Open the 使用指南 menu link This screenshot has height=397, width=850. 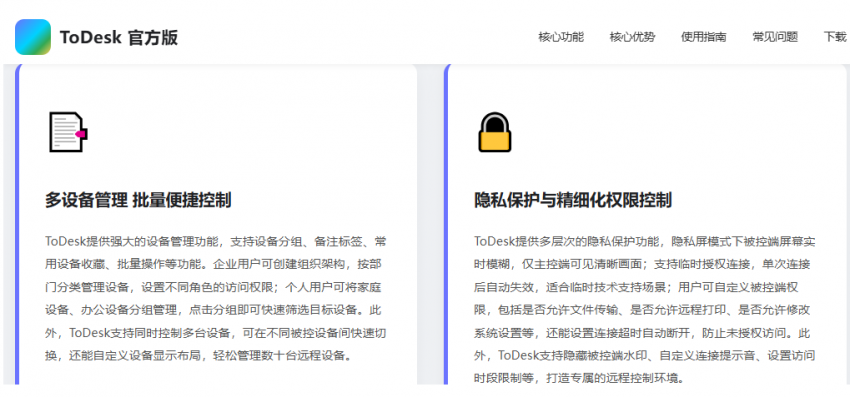tap(704, 37)
